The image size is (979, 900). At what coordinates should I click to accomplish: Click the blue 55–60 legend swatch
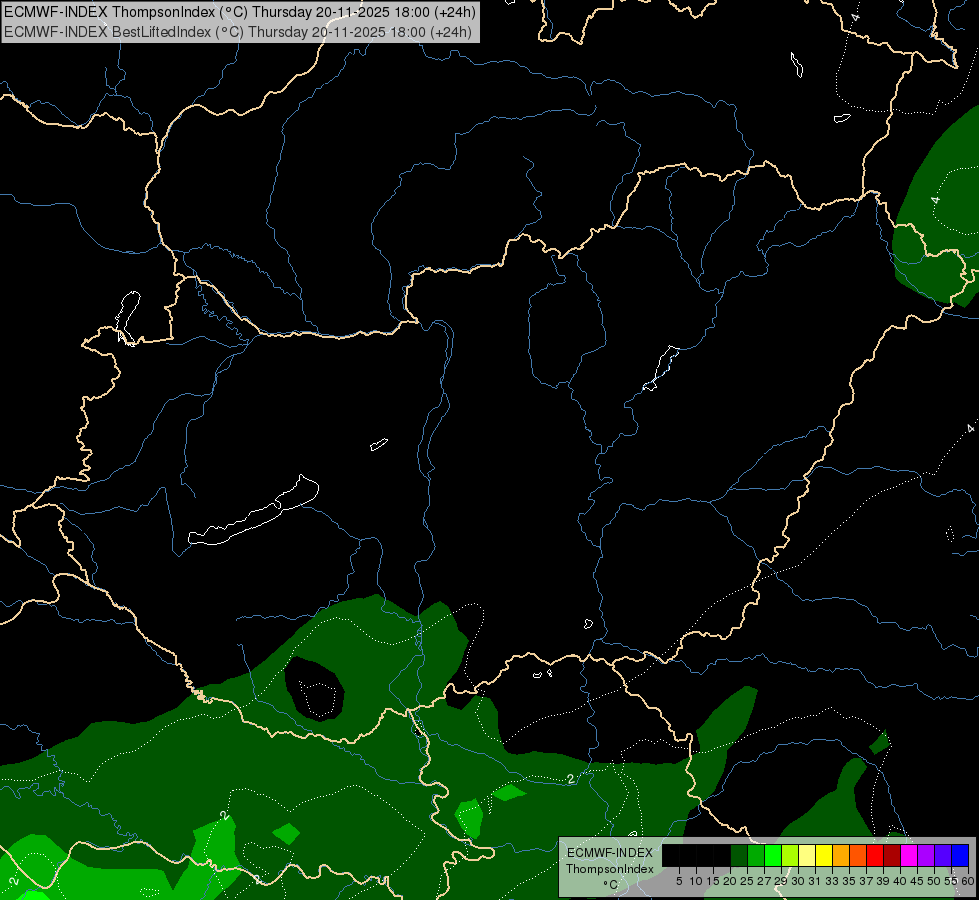(x=960, y=855)
